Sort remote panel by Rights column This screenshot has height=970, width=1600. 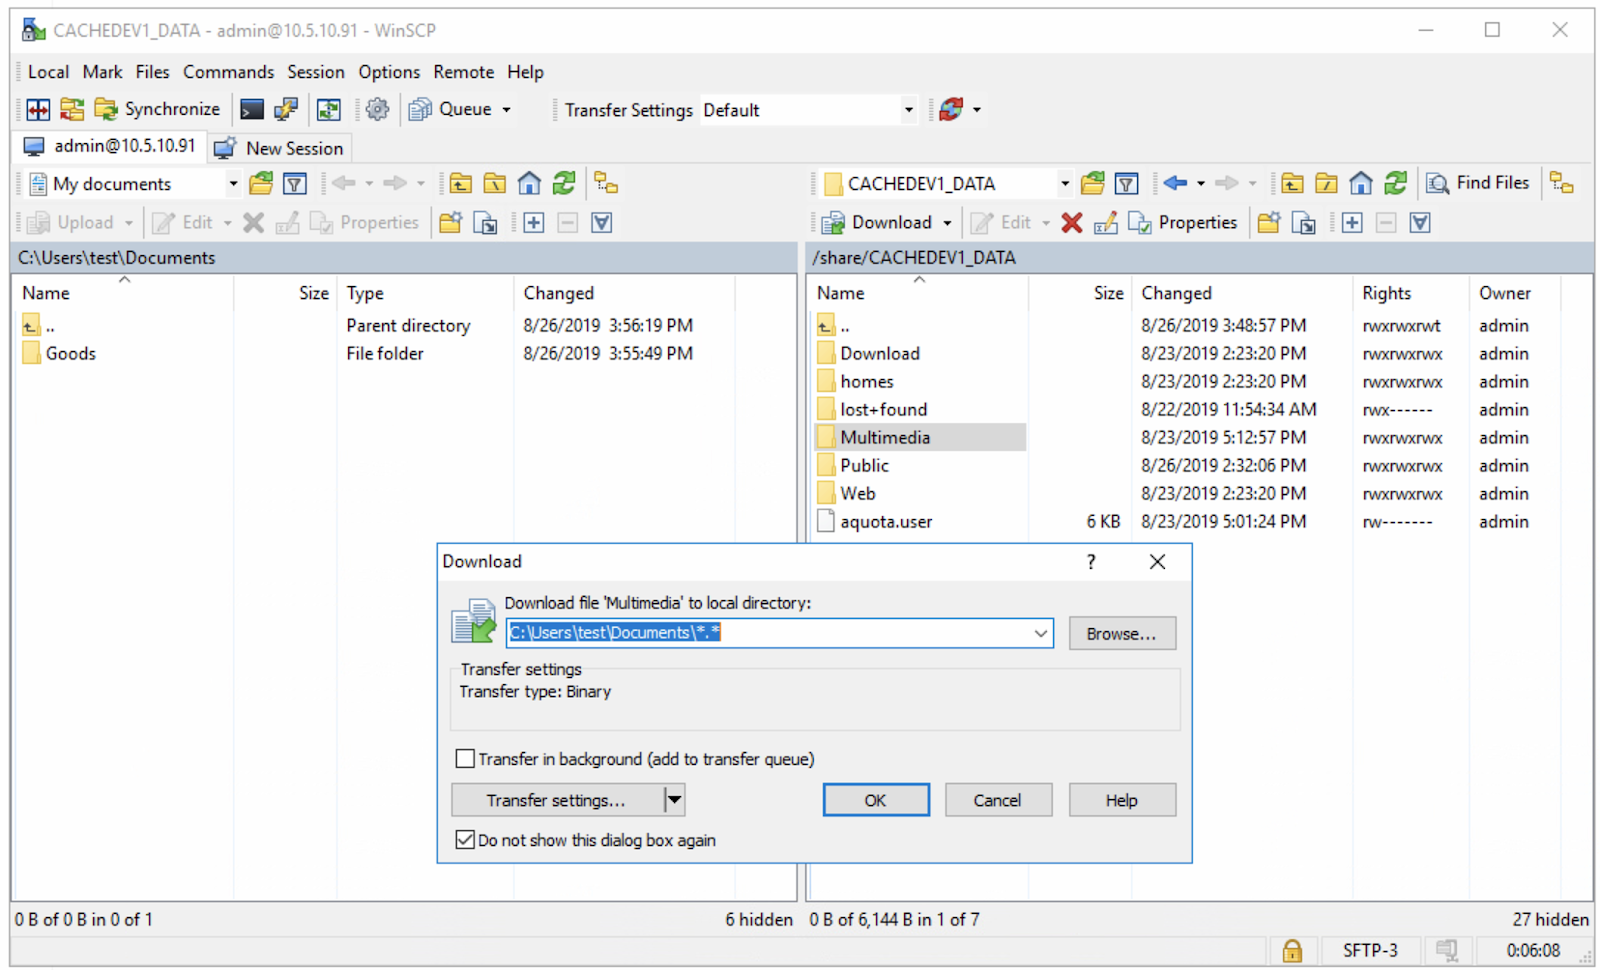[x=1387, y=293]
